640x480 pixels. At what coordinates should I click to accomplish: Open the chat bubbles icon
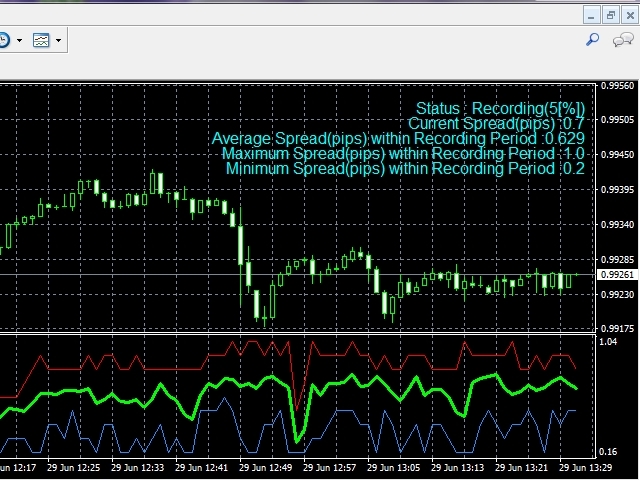click(x=623, y=40)
